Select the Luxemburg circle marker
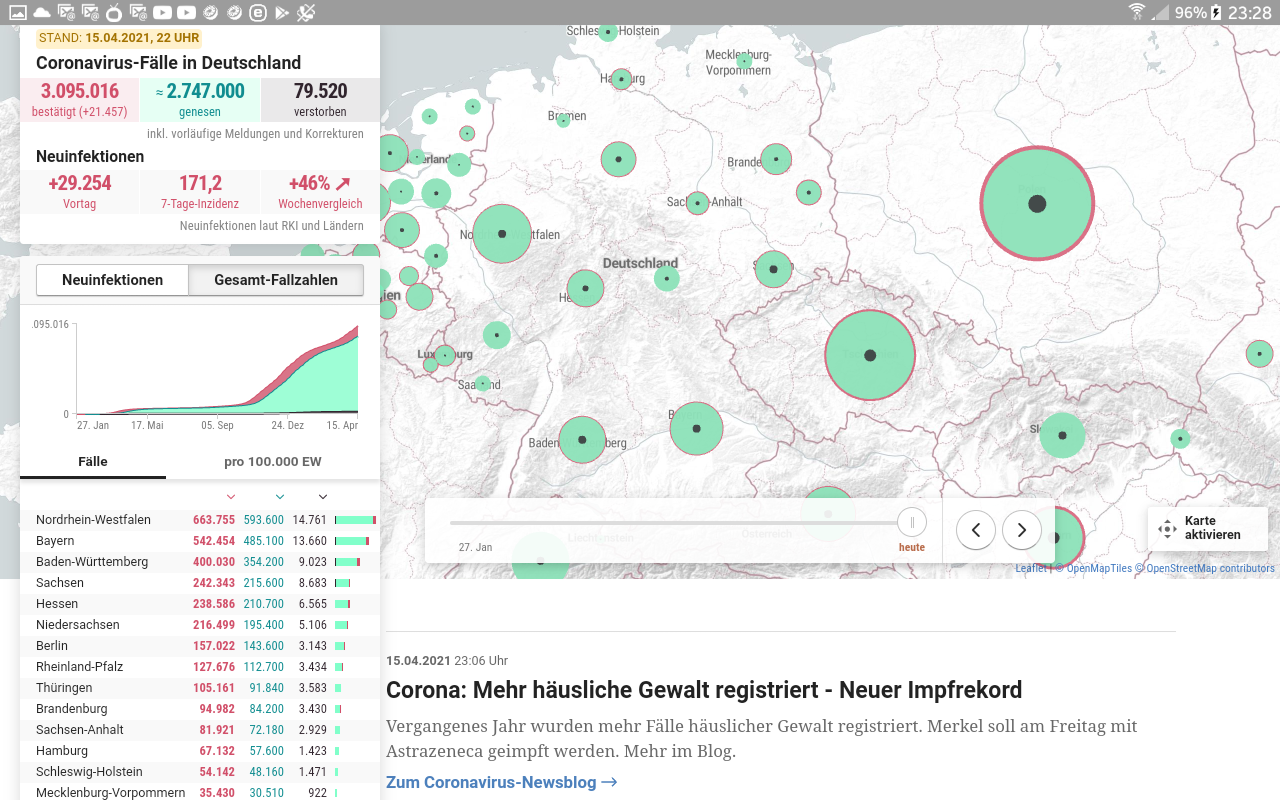The height and width of the screenshot is (800, 1280). pyautogui.click(x=445, y=355)
